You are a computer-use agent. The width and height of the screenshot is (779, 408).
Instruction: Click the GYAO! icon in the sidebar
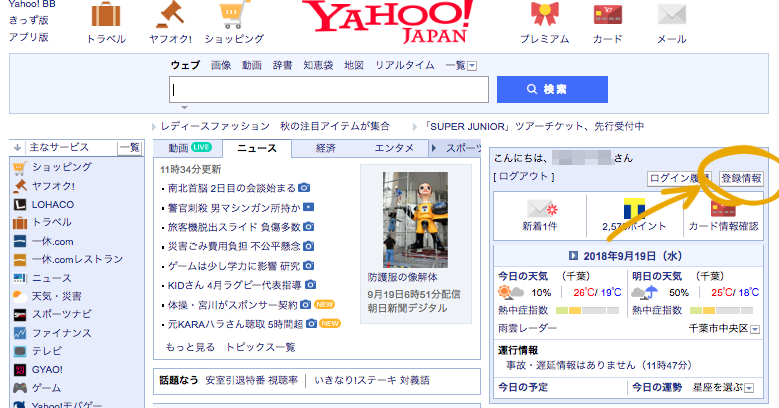tap(19, 370)
